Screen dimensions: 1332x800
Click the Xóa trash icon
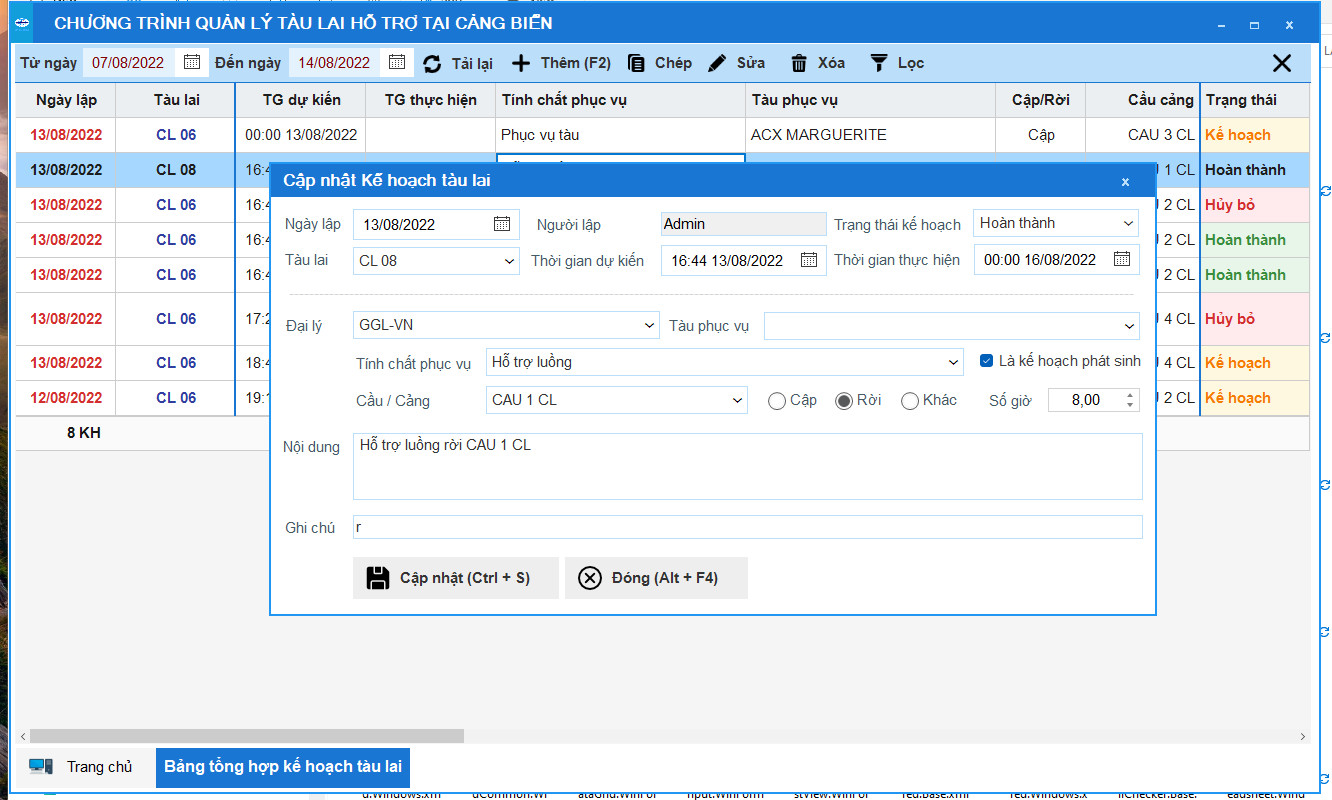click(x=799, y=64)
